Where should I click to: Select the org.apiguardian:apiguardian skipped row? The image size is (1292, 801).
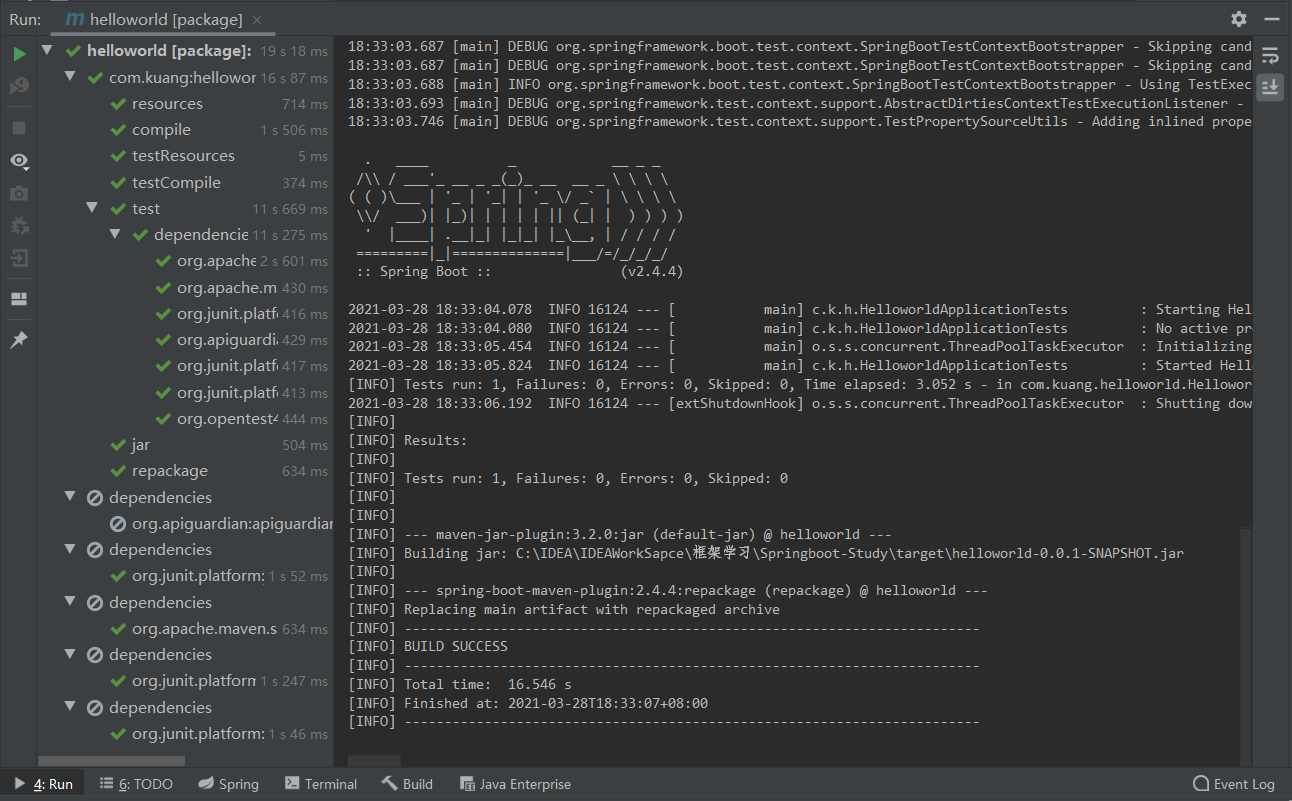point(185,523)
